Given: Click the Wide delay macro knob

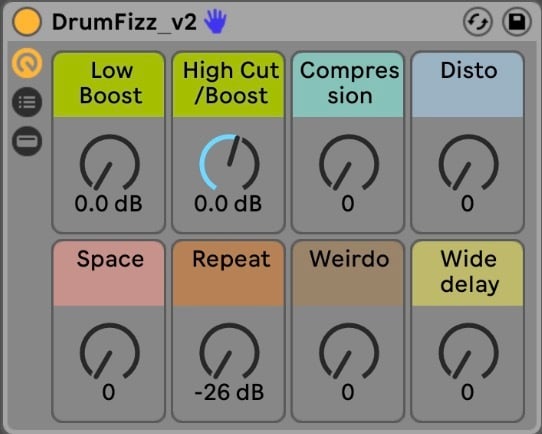Looking at the screenshot, I should coord(468,351).
